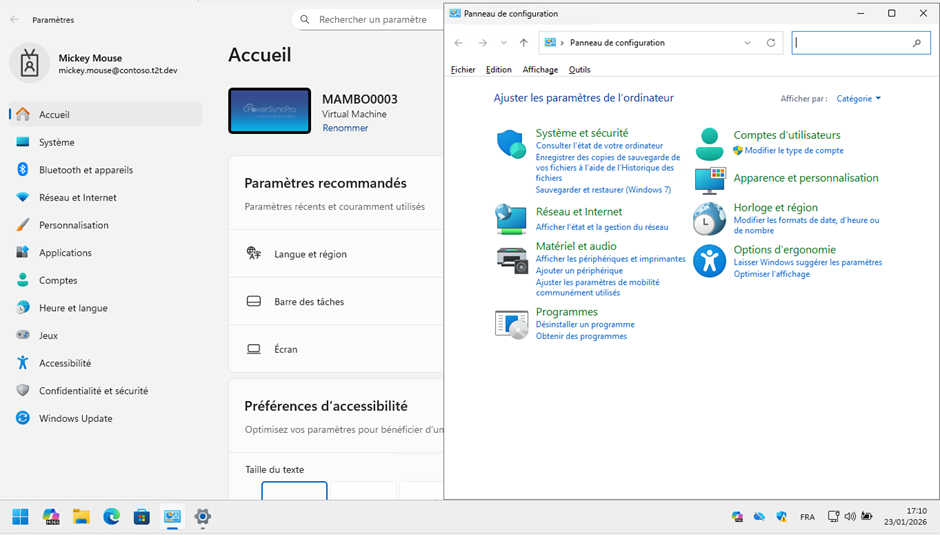Open Heure et langue in Settings

click(x=106, y=308)
